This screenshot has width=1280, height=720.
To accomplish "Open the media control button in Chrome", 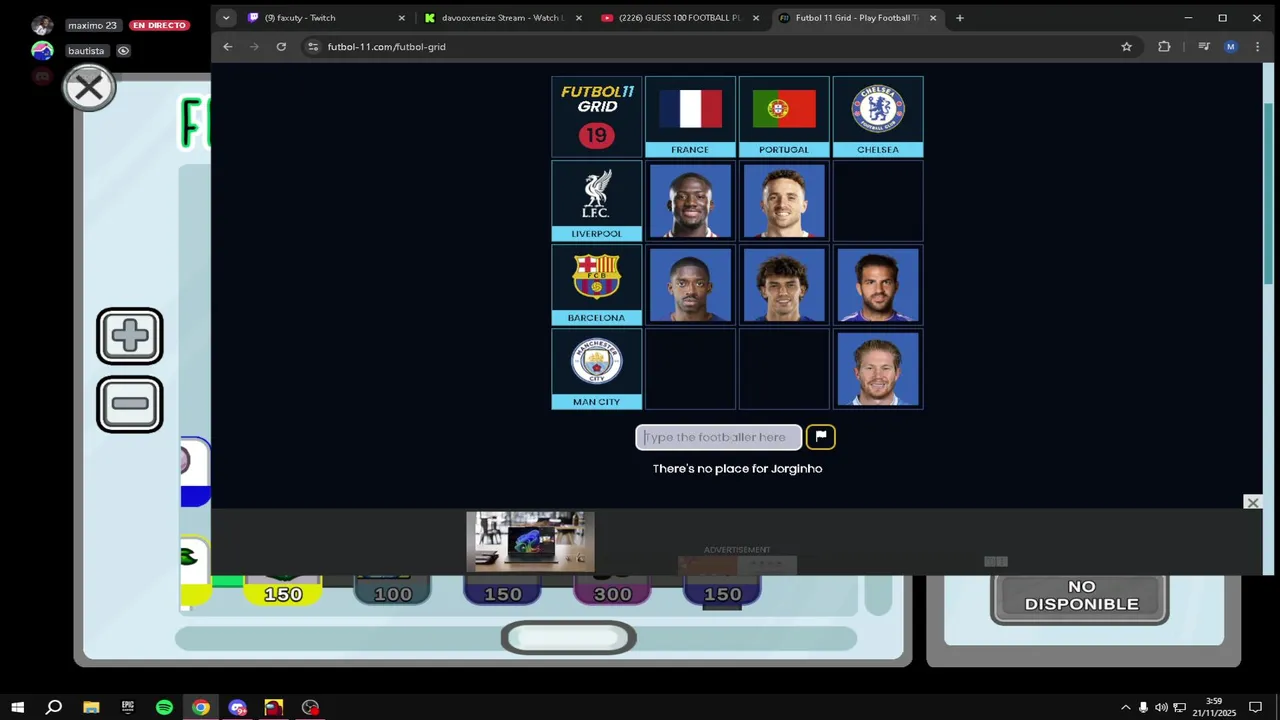I will coord(1204,47).
